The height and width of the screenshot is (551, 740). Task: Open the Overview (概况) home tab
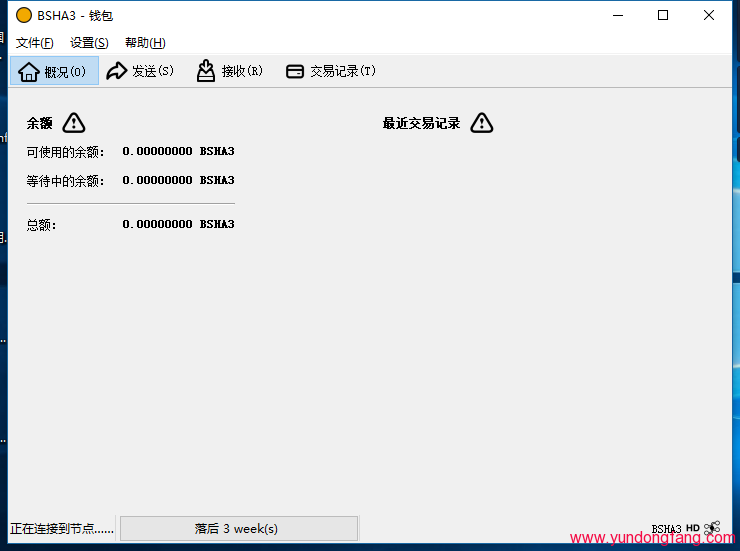[x=55, y=71]
